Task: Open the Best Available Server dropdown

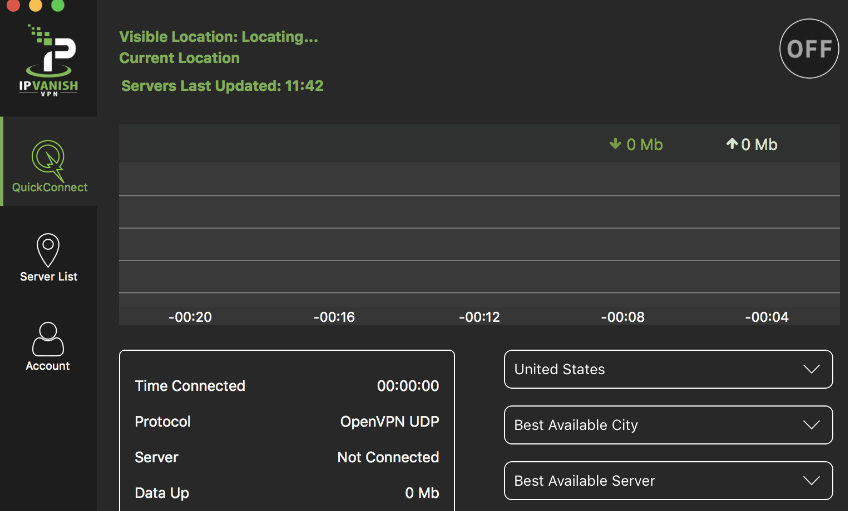Action: click(x=668, y=481)
